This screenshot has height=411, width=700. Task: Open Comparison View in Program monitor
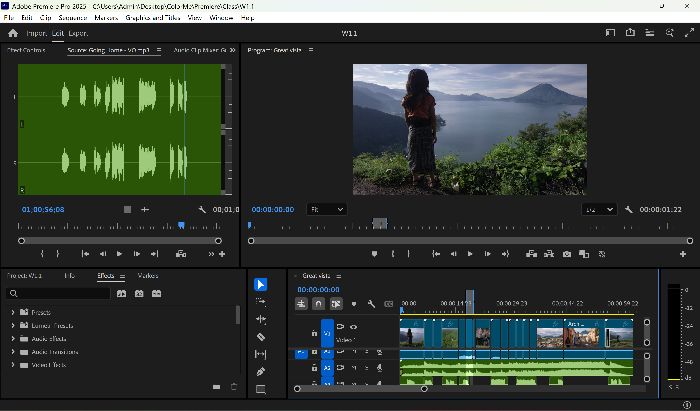point(584,254)
